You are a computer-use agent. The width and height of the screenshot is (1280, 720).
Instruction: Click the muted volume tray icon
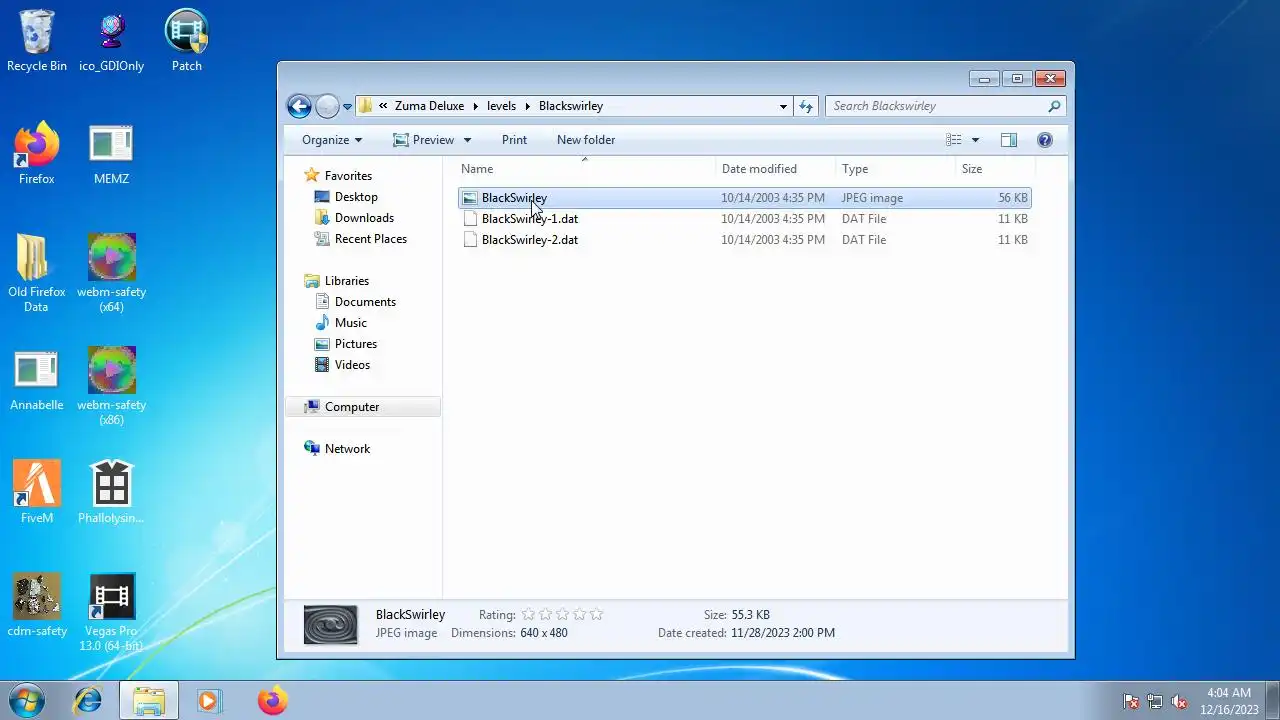[x=1179, y=702]
